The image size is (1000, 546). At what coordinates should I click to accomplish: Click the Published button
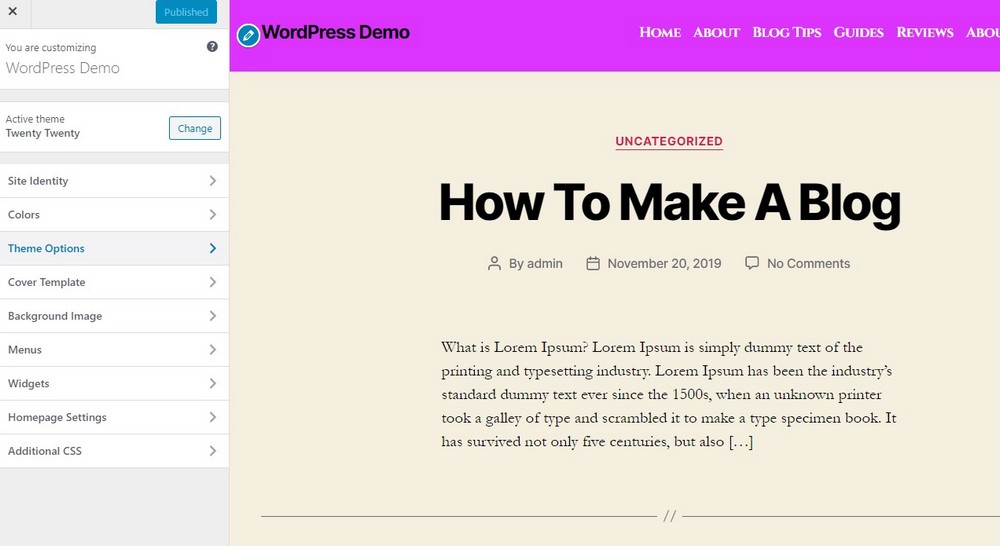tap(186, 12)
